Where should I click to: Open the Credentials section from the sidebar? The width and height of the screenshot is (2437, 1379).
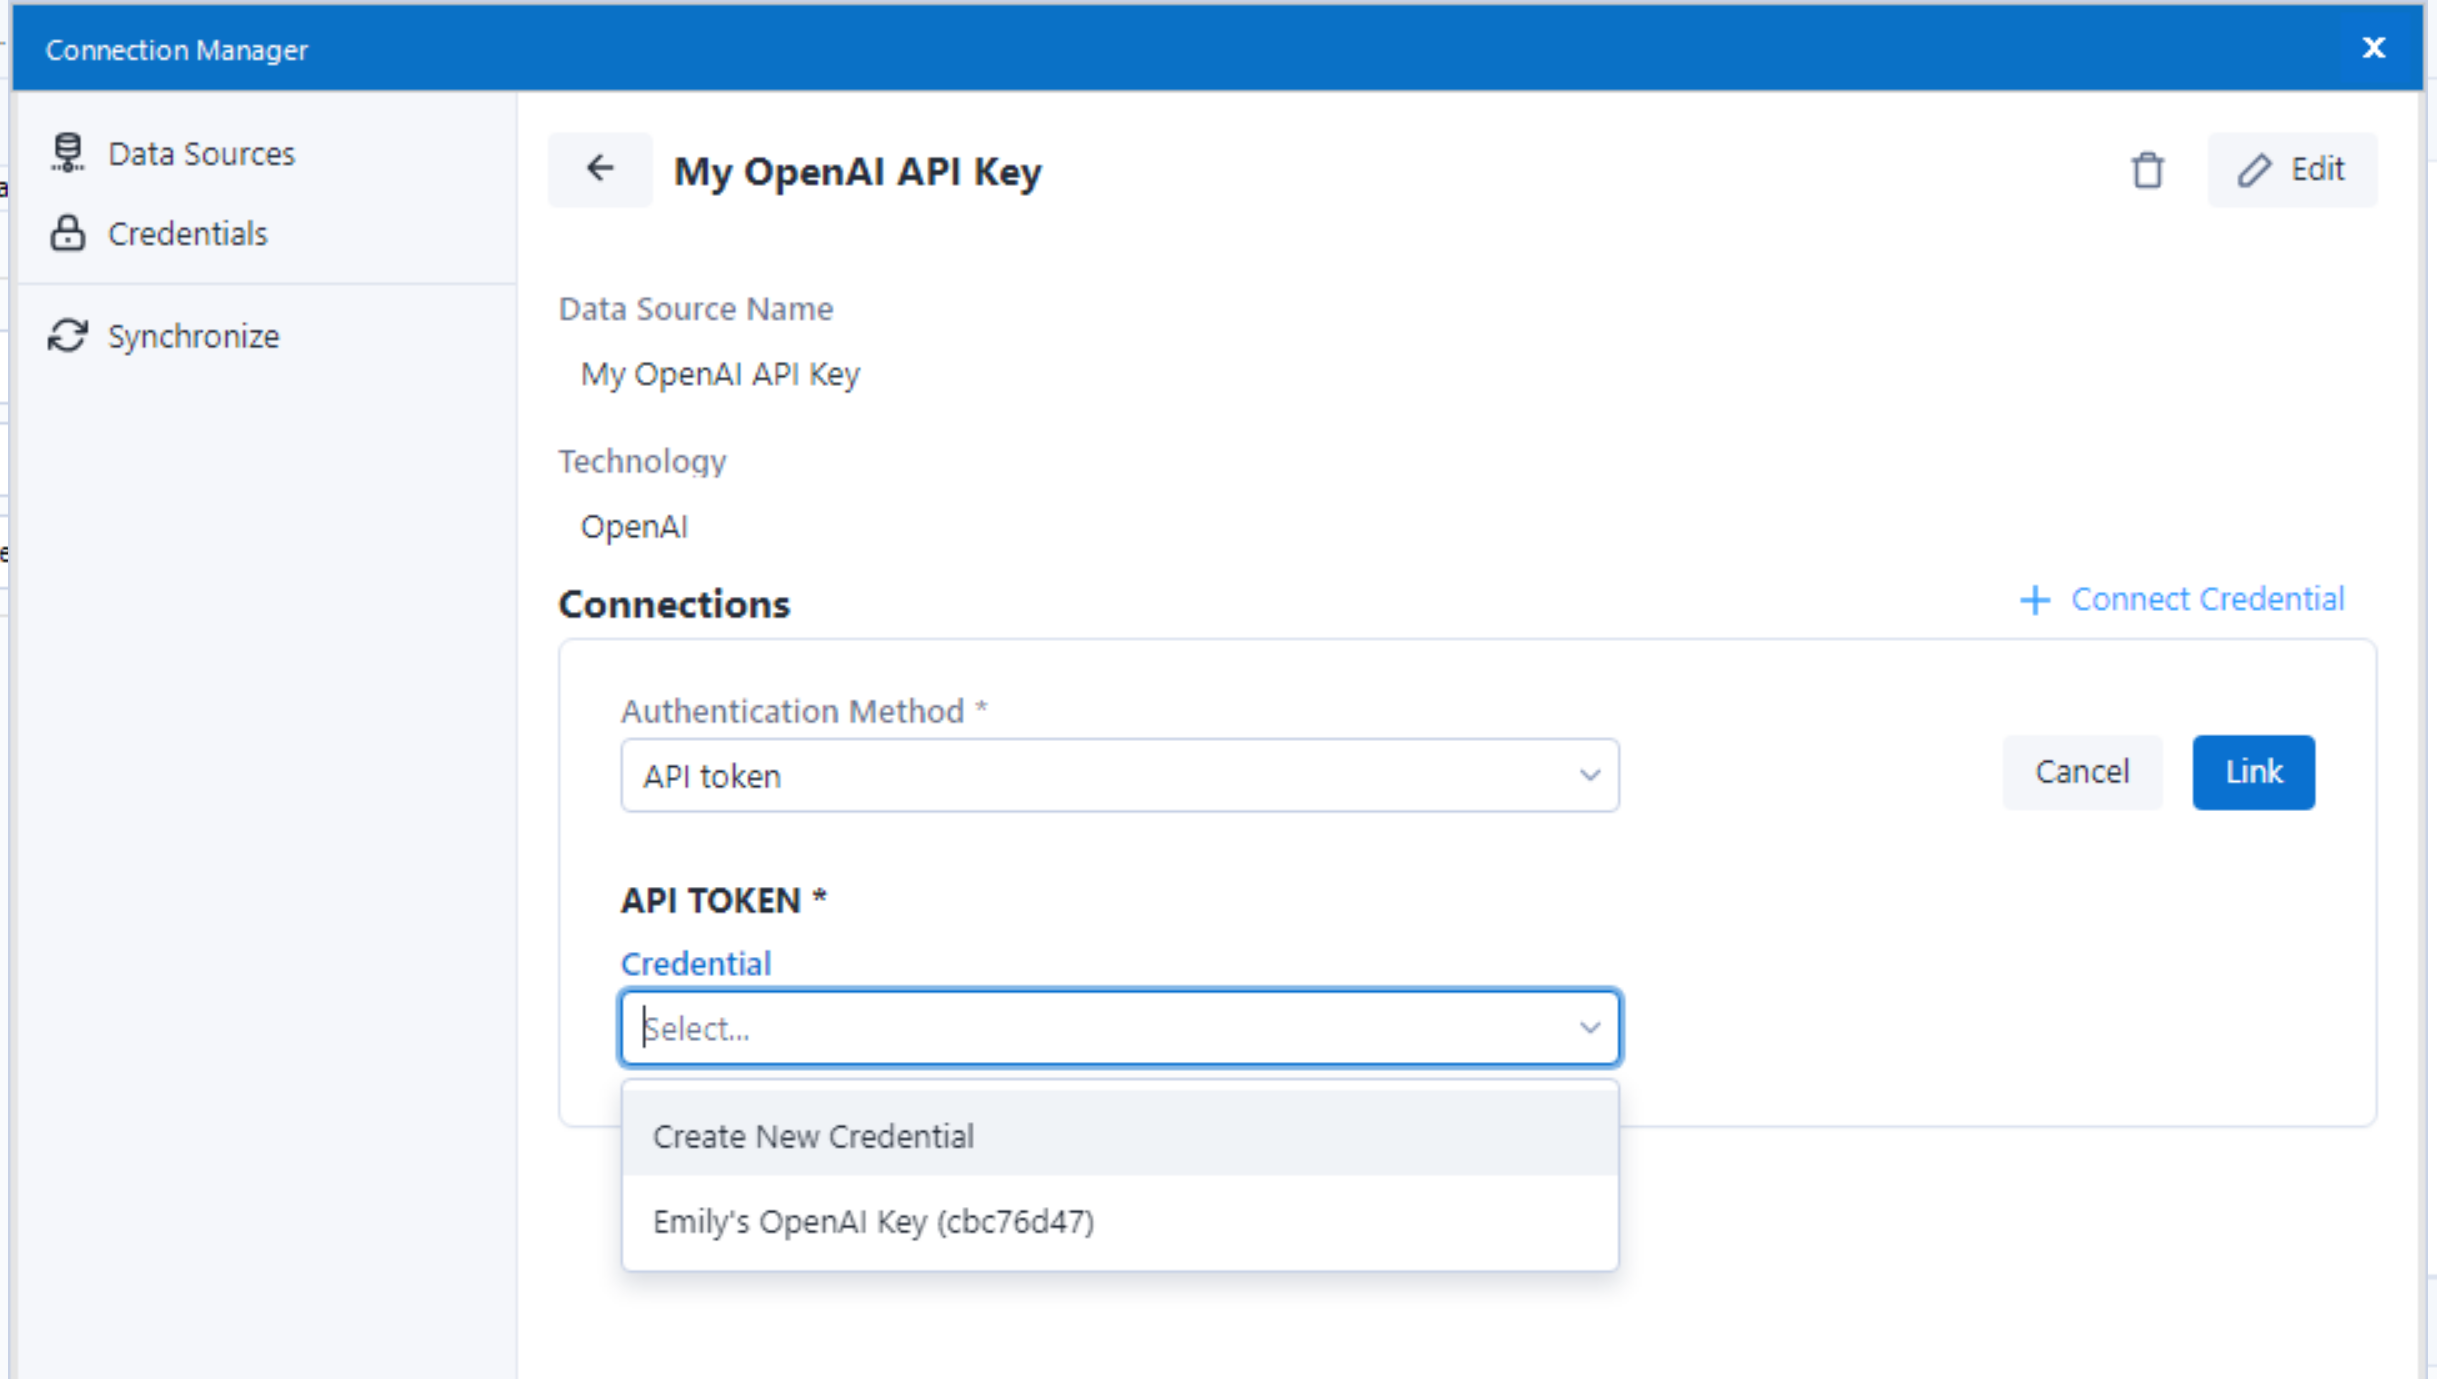click(x=188, y=233)
